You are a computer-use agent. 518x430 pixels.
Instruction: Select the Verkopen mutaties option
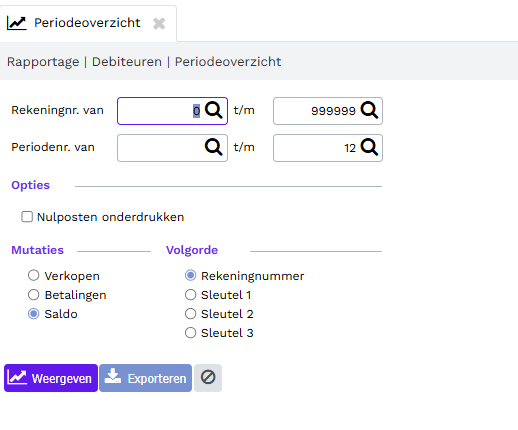coord(33,276)
